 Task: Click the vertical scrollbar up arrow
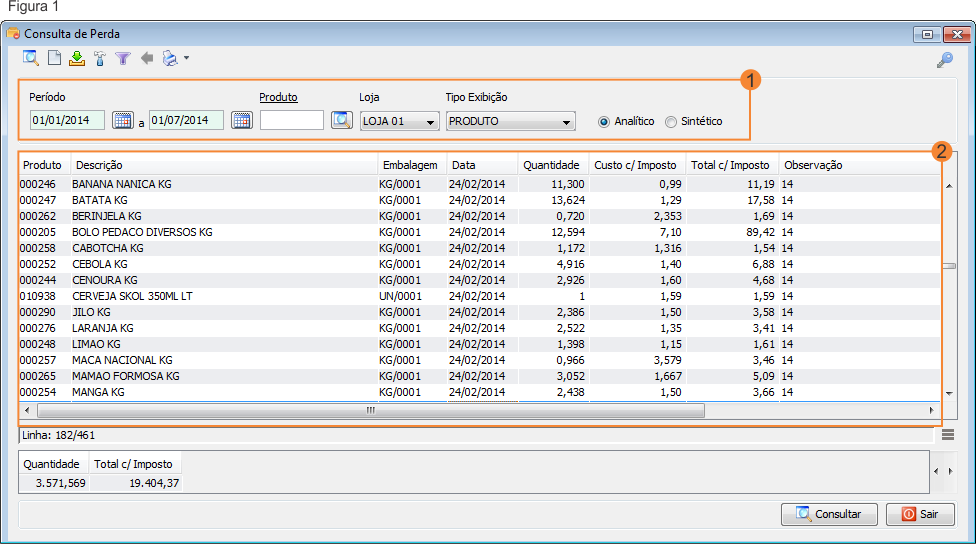(949, 185)
